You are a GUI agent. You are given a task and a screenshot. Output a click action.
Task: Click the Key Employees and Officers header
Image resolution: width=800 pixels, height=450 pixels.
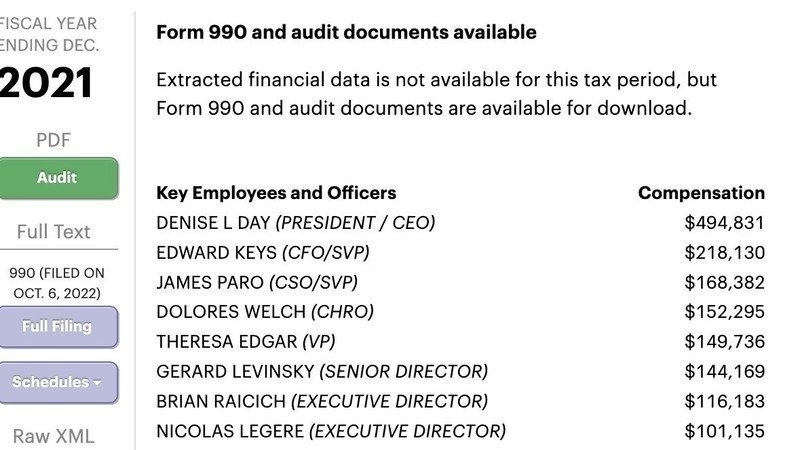276,193
